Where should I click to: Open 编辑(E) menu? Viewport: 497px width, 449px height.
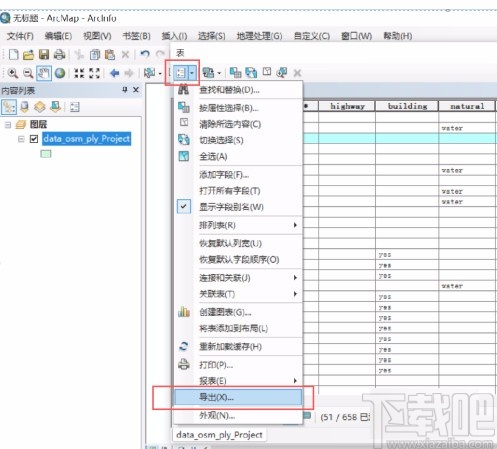(x=58, y=36)
